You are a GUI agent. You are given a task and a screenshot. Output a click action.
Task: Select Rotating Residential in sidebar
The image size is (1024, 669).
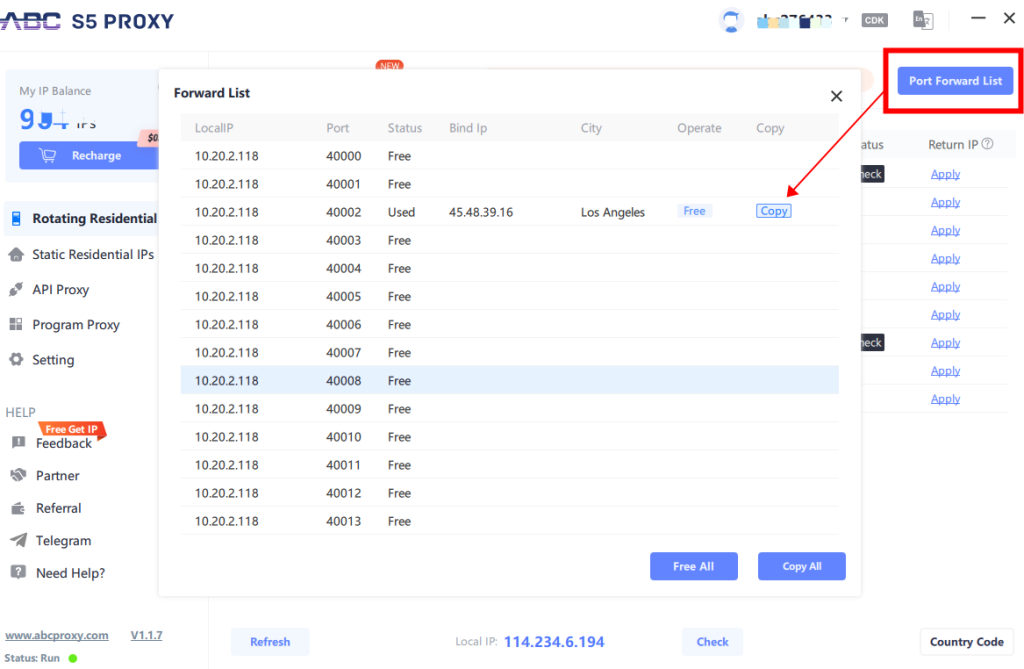tap(82, 218)
